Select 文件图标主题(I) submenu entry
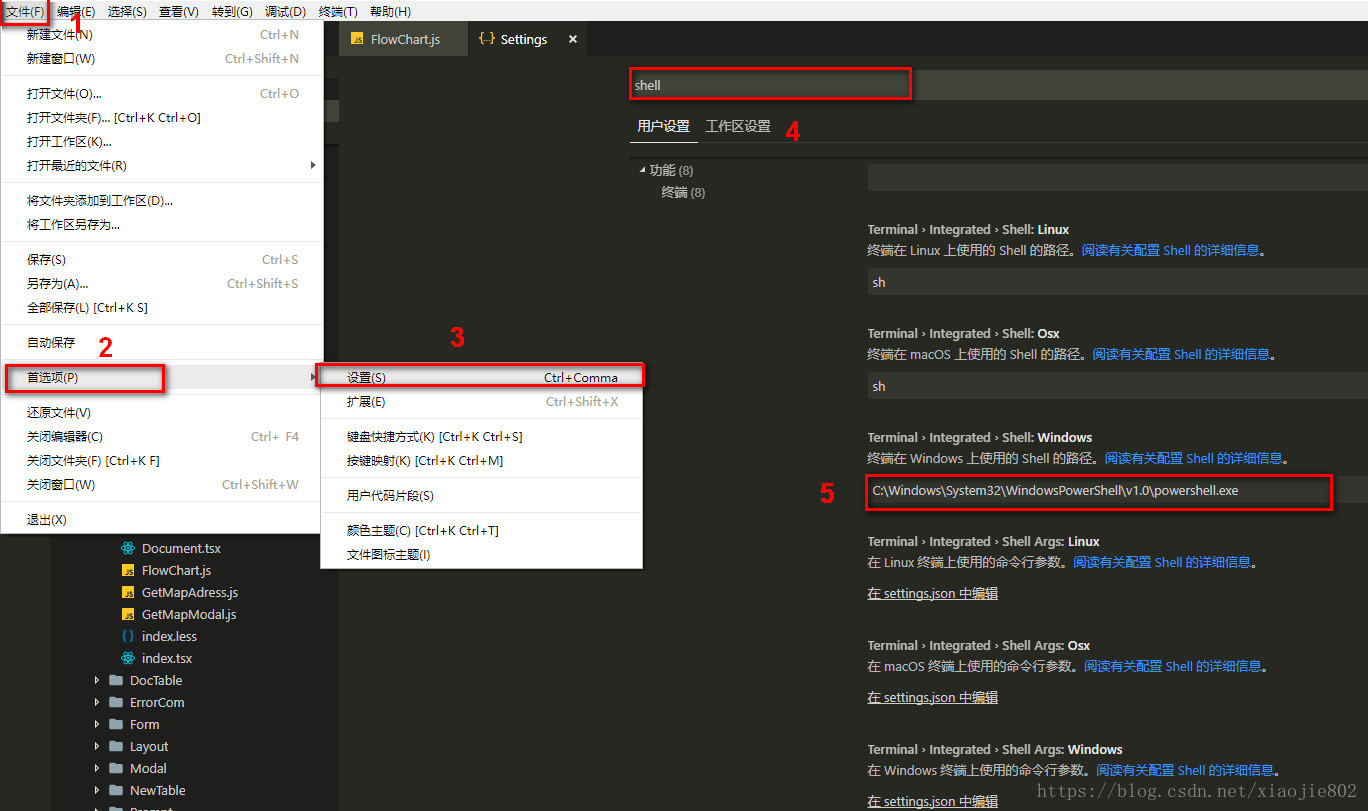 point(481,555)
